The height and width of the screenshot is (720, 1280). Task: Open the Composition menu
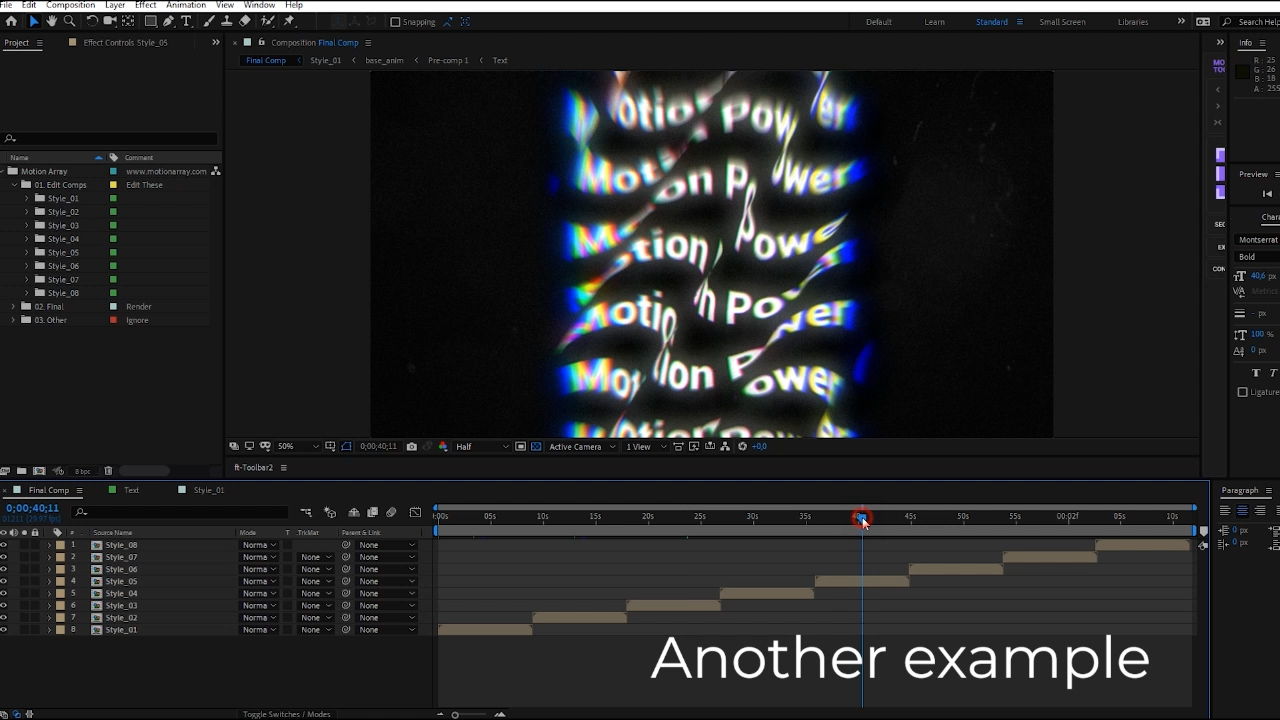tap(70, 5)
